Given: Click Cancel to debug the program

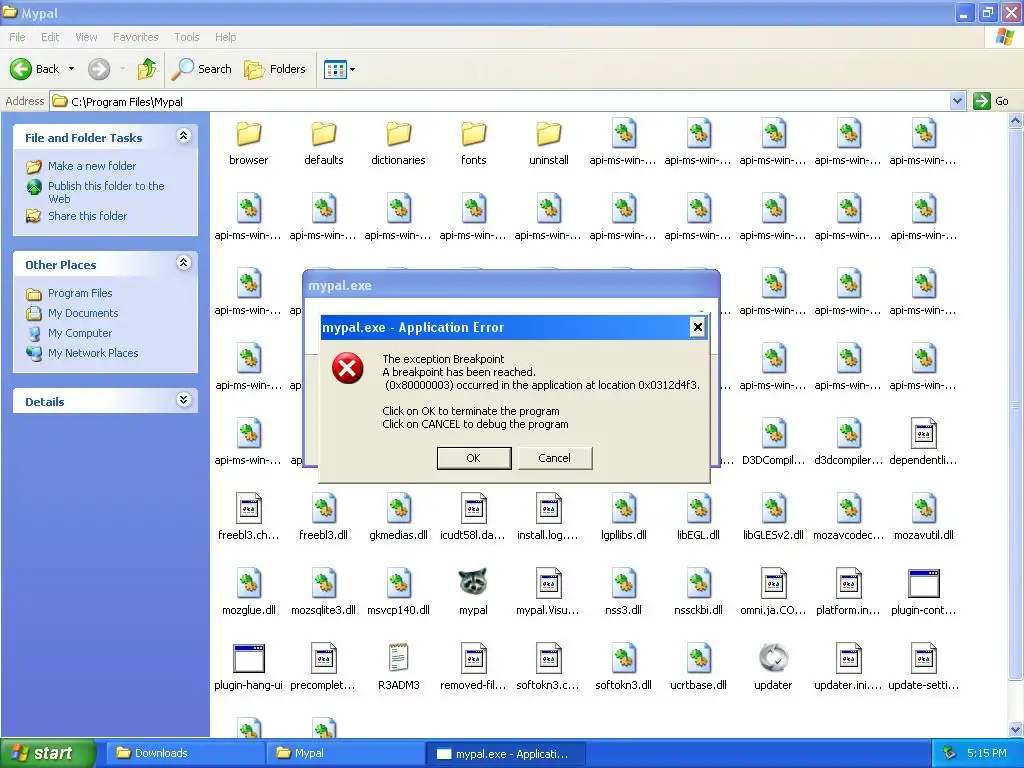Looking at the screenshot, I should point(554,458).
